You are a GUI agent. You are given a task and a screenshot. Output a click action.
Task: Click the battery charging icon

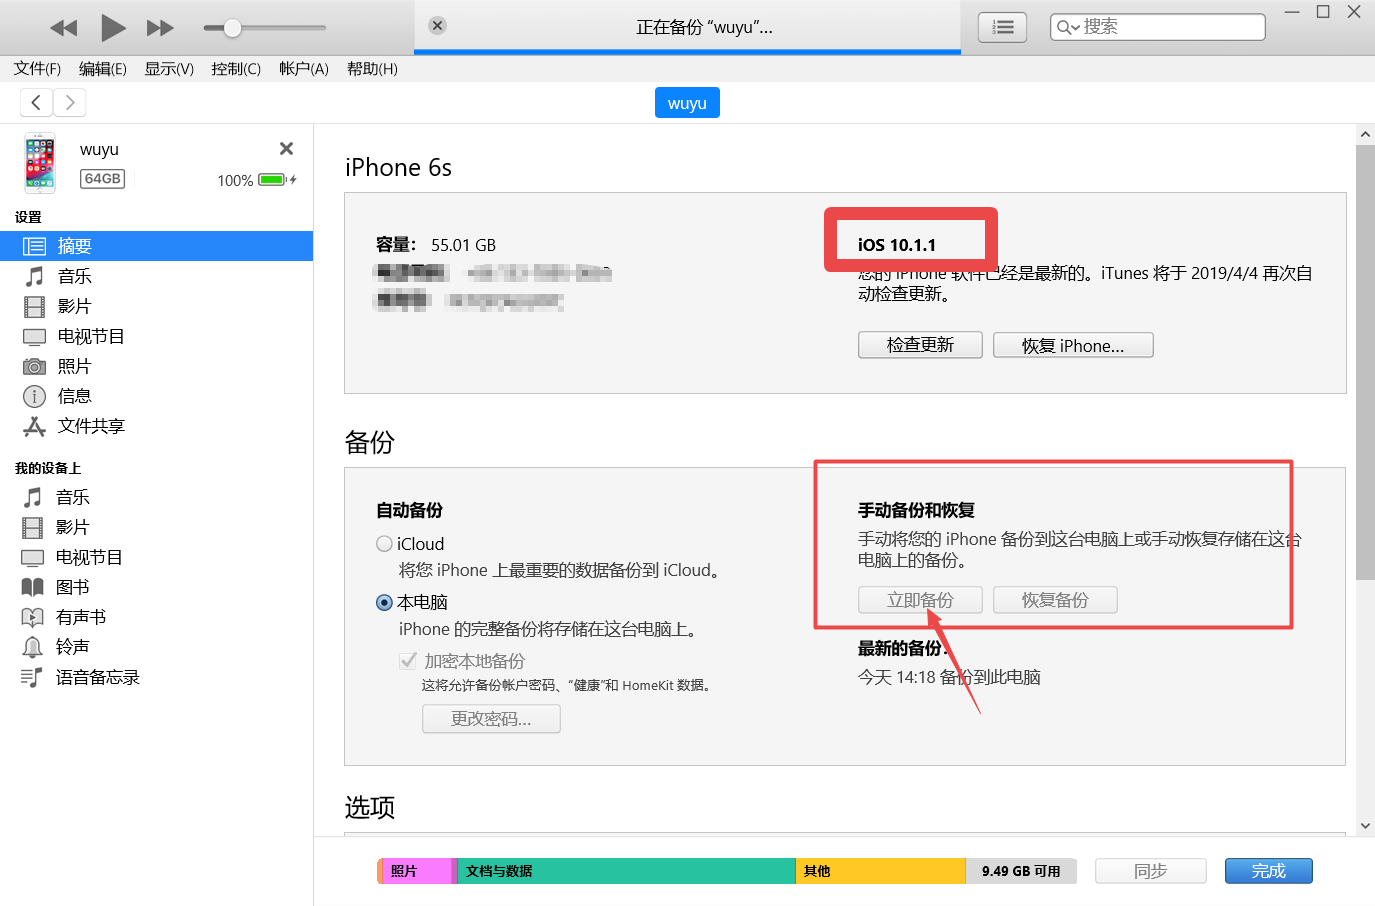[x=277, y=180]
